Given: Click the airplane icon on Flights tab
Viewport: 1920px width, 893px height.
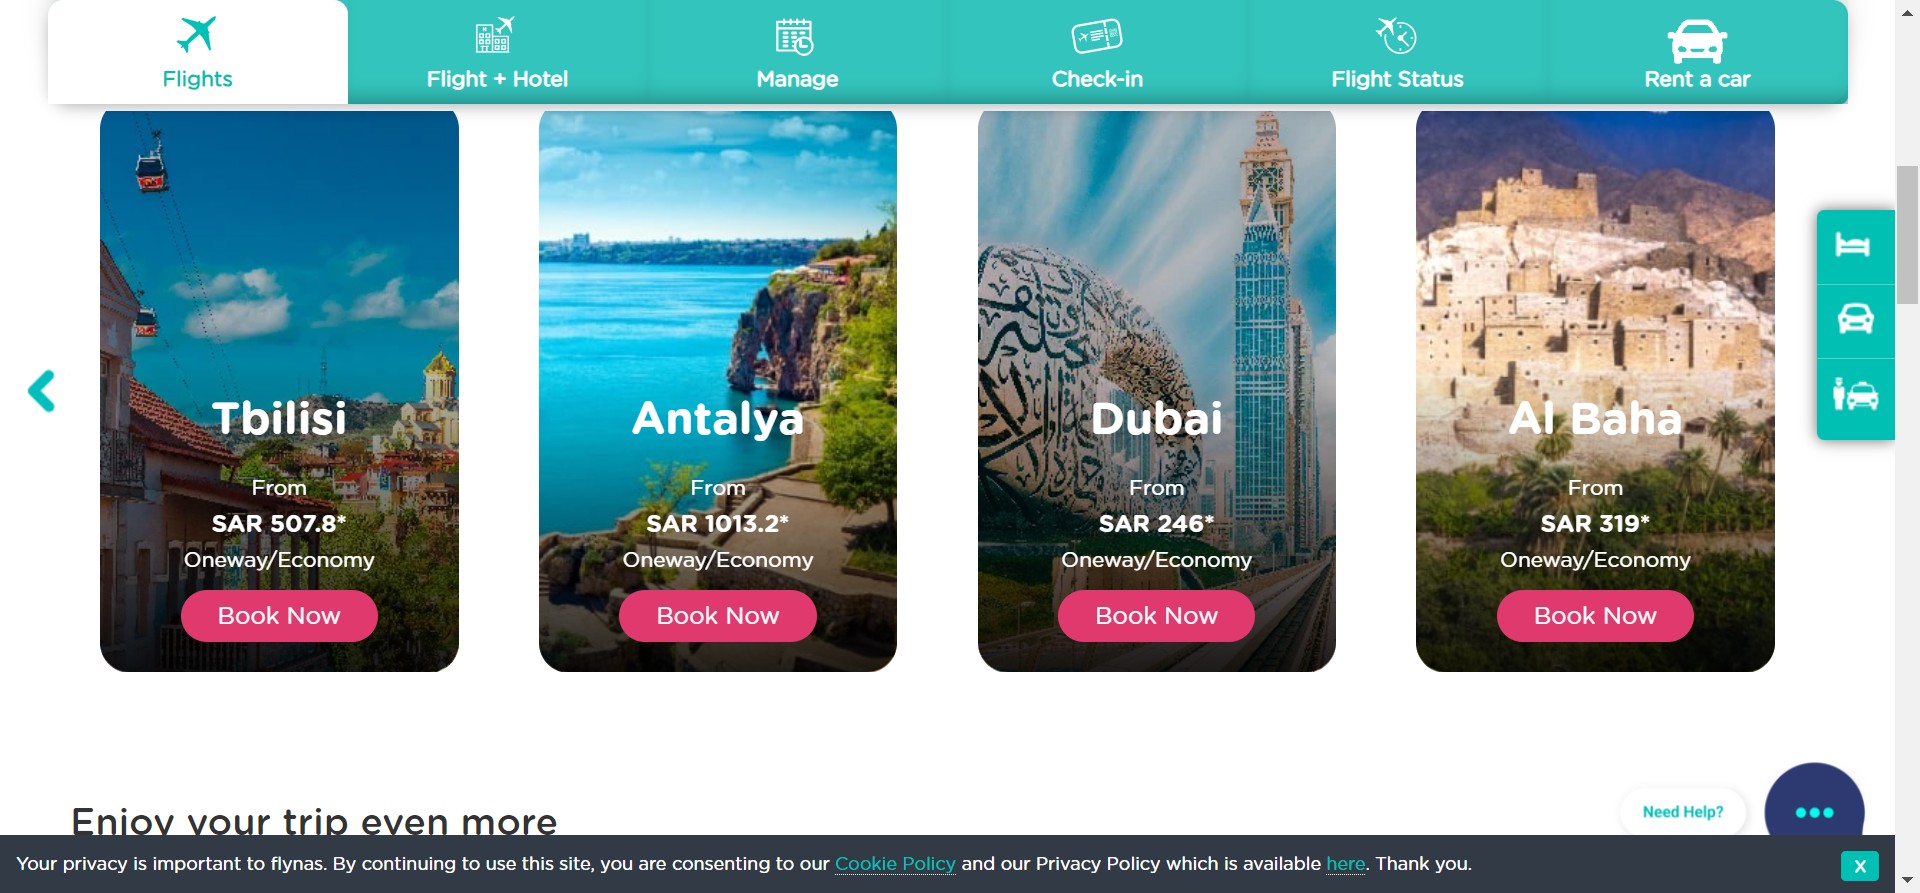Looking at the screenshot, I should coord(197,34).
